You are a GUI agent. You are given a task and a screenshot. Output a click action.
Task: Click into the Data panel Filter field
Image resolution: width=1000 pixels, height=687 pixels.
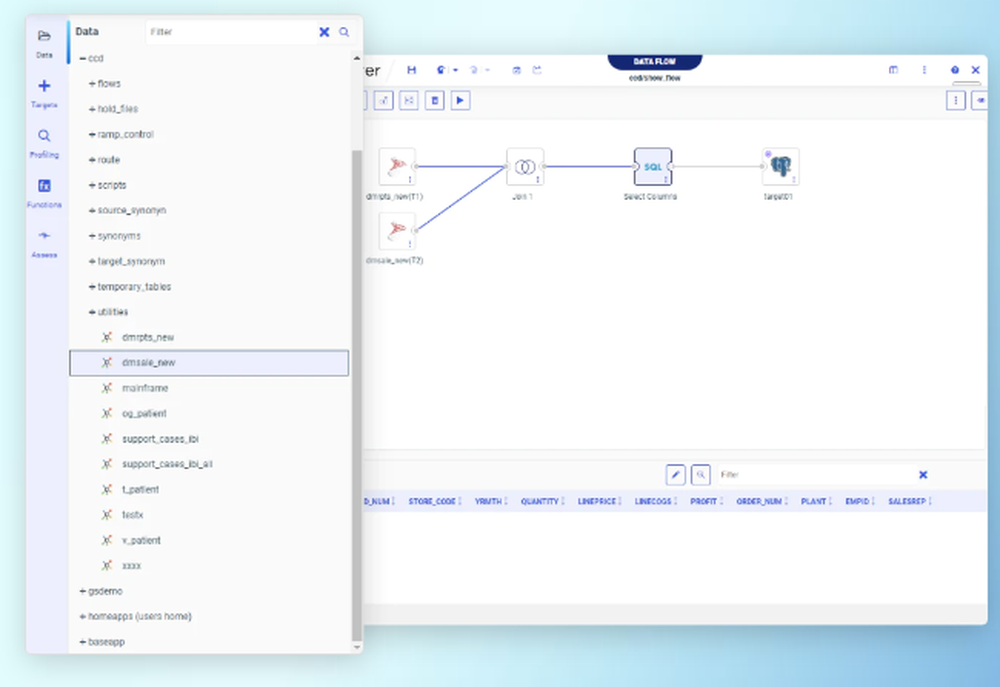pyautogui.click(x=231, y=32)
